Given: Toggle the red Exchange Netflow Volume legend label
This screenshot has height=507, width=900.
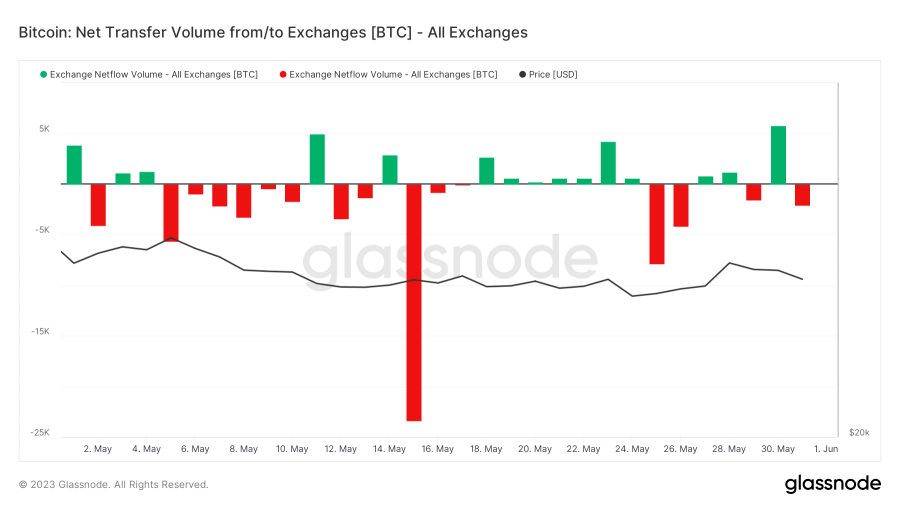Looking at the screenshot, I should click(x=393, y=75).
